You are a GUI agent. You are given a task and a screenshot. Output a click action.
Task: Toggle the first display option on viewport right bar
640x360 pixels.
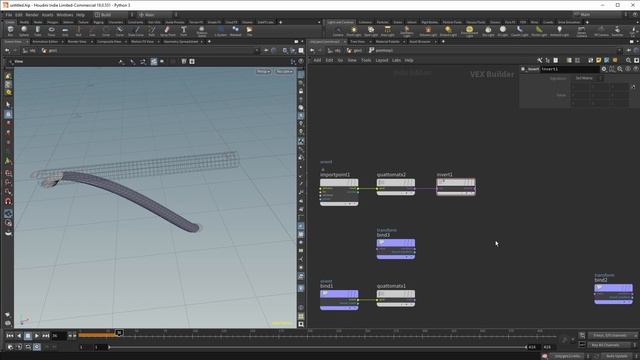point(301,75)
